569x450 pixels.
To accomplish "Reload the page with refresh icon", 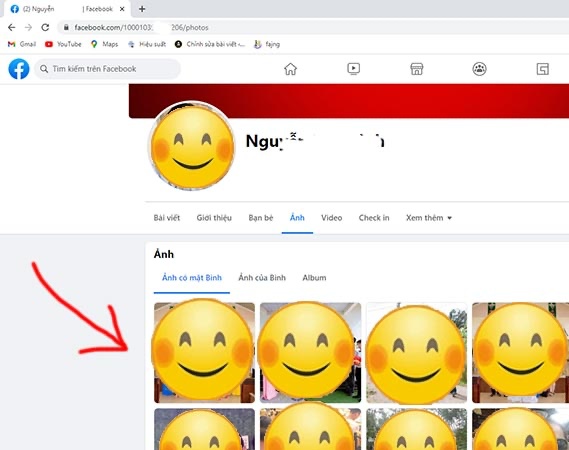I will click(x=45, y=27).
